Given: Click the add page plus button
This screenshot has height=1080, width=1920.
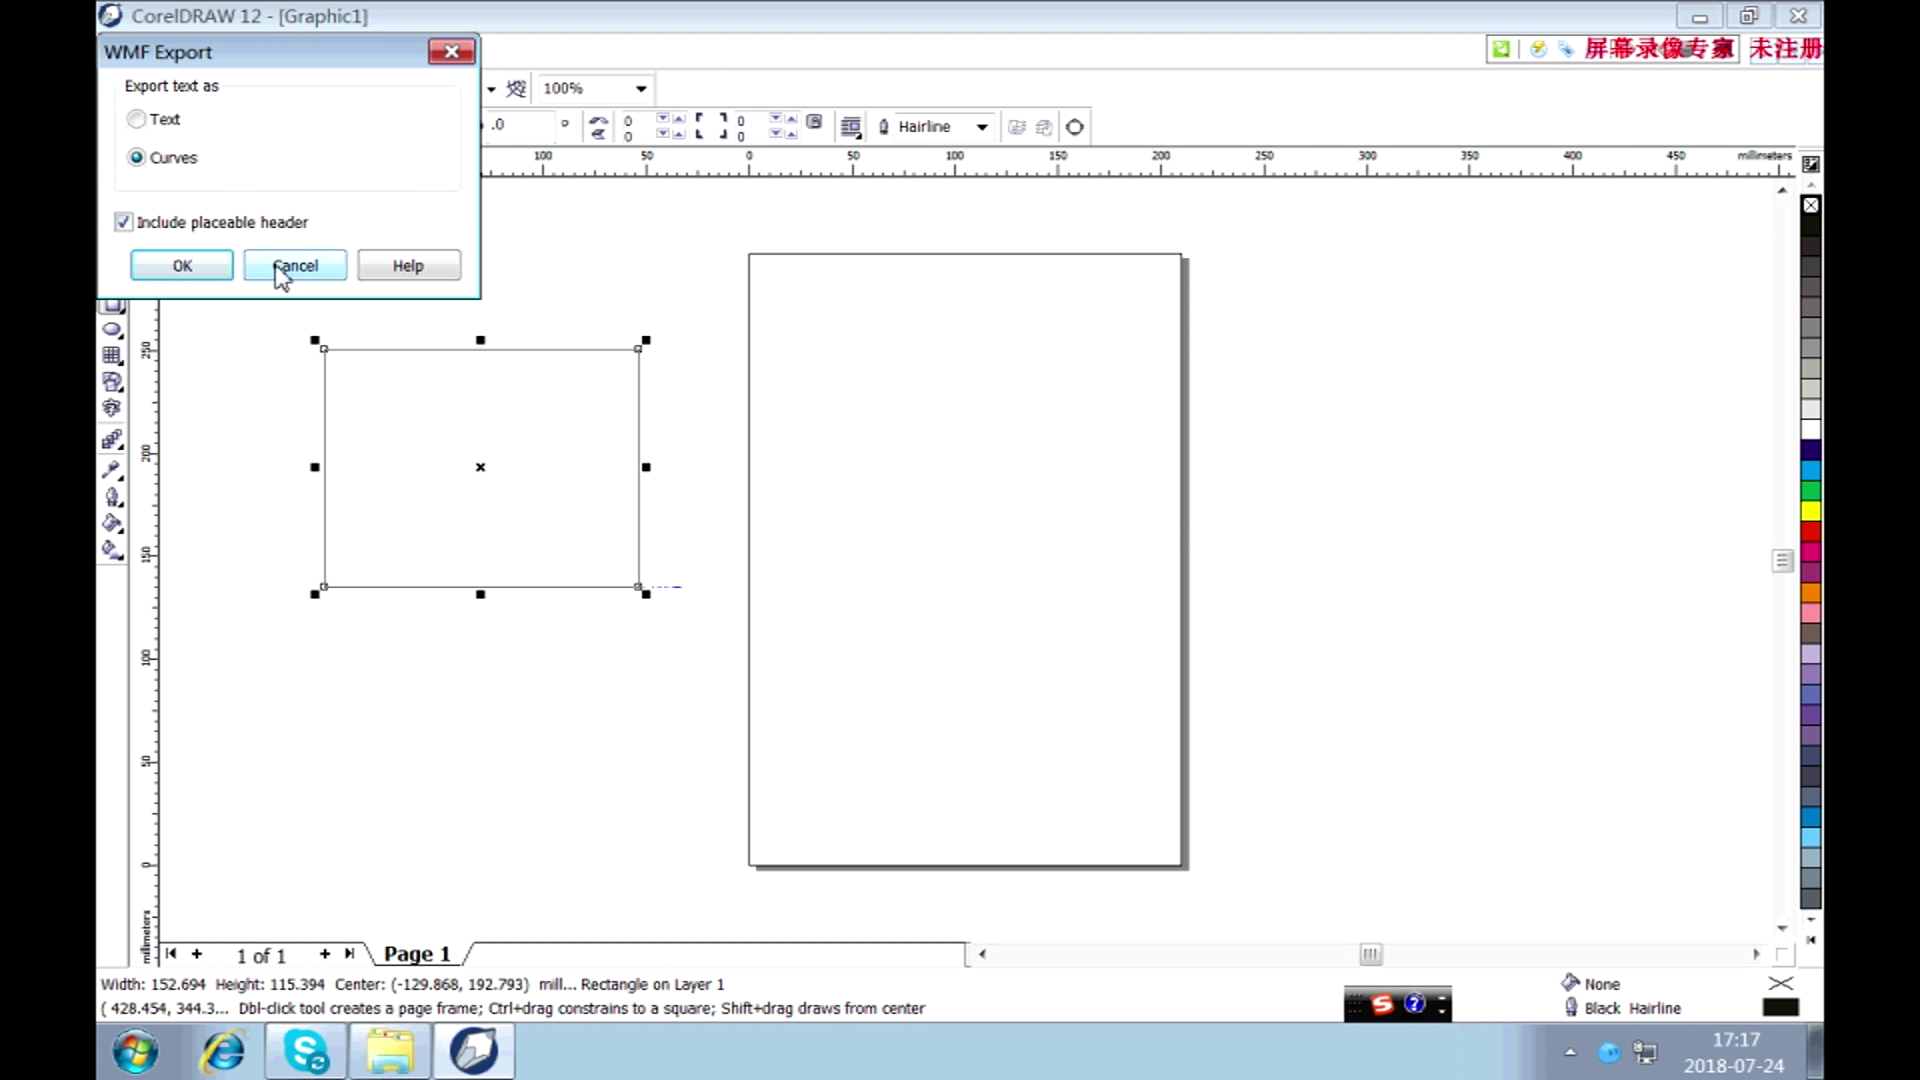Looking at the screenshot, I should (x=196, y=954).
